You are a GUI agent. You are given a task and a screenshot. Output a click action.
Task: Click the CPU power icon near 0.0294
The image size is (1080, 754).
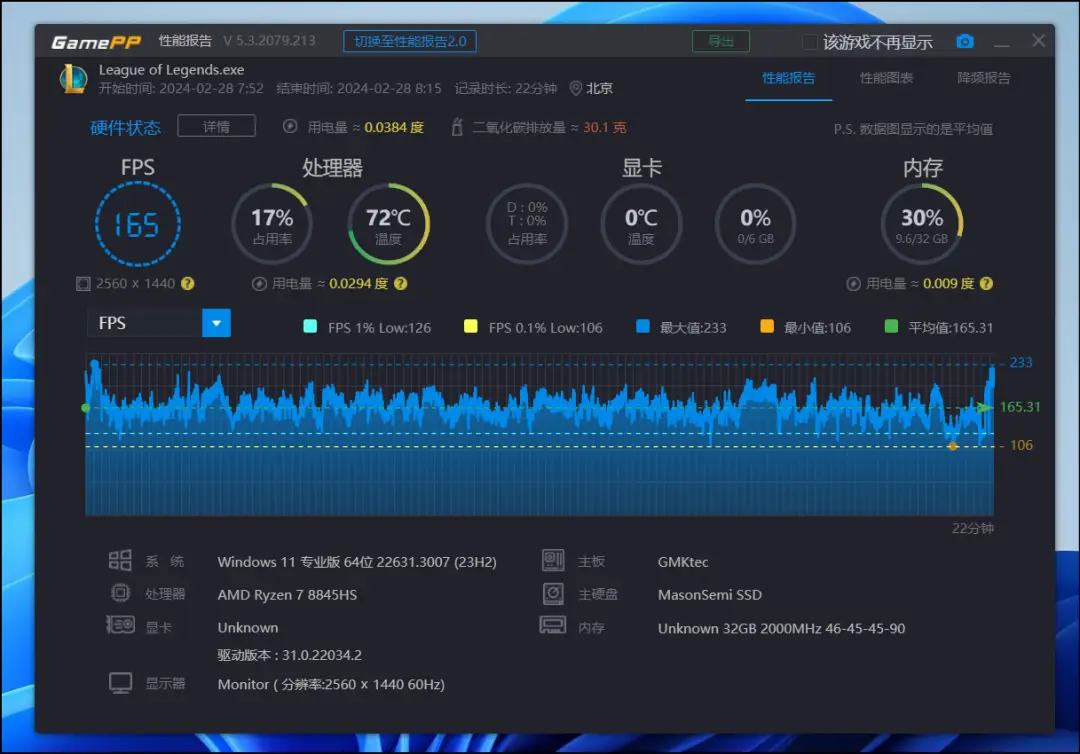tap(259, 284)
